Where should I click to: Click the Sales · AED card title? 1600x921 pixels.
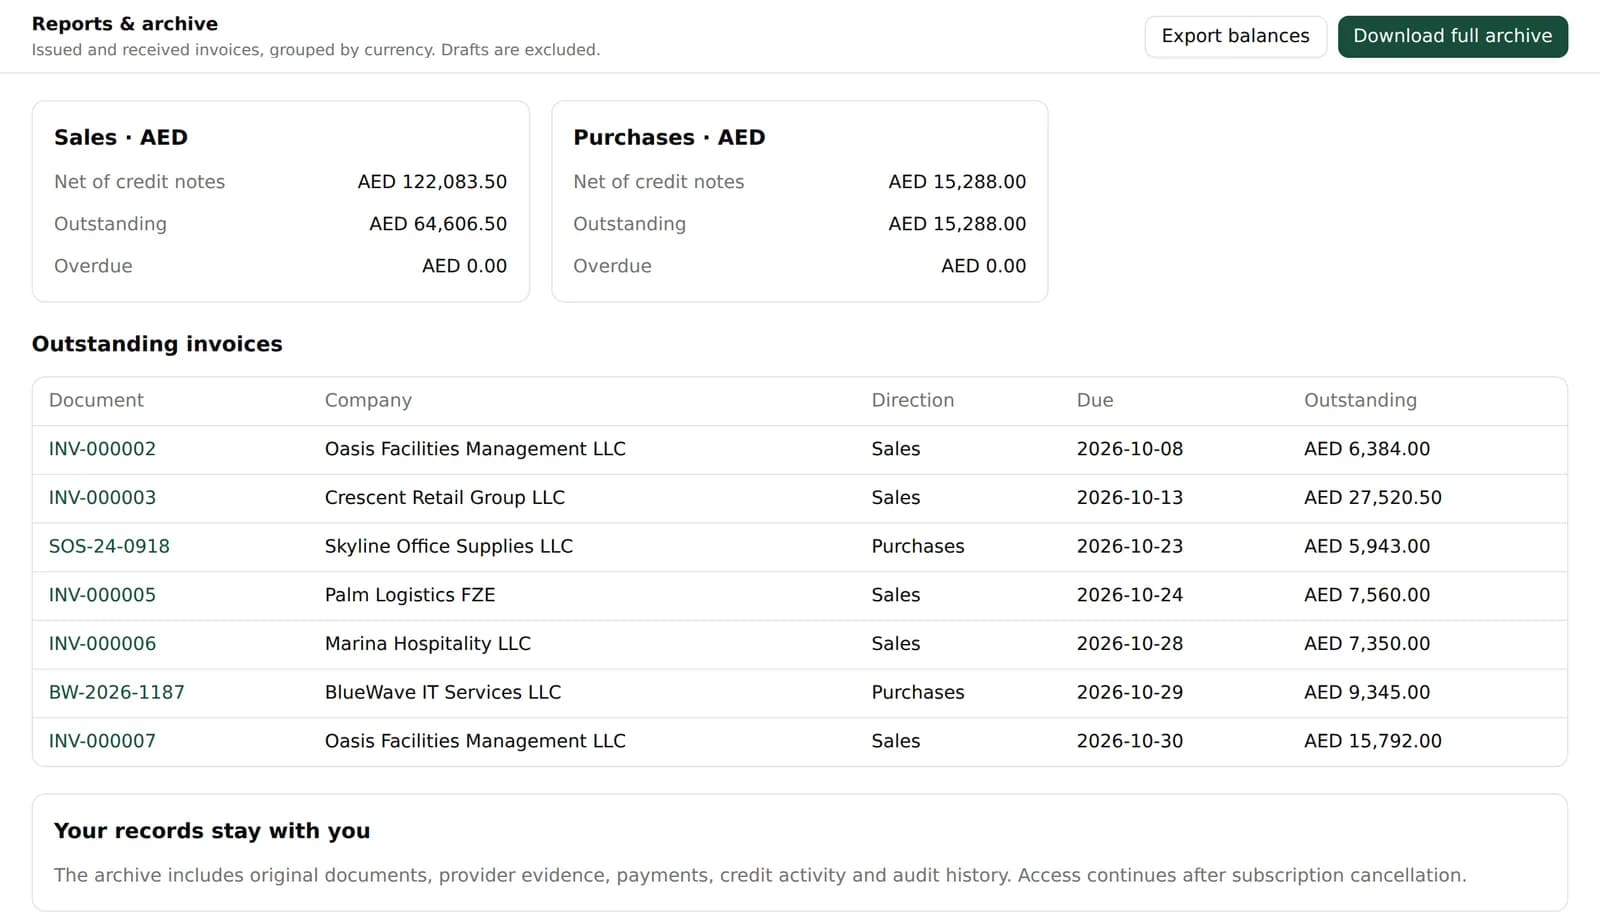click(121, 138)
